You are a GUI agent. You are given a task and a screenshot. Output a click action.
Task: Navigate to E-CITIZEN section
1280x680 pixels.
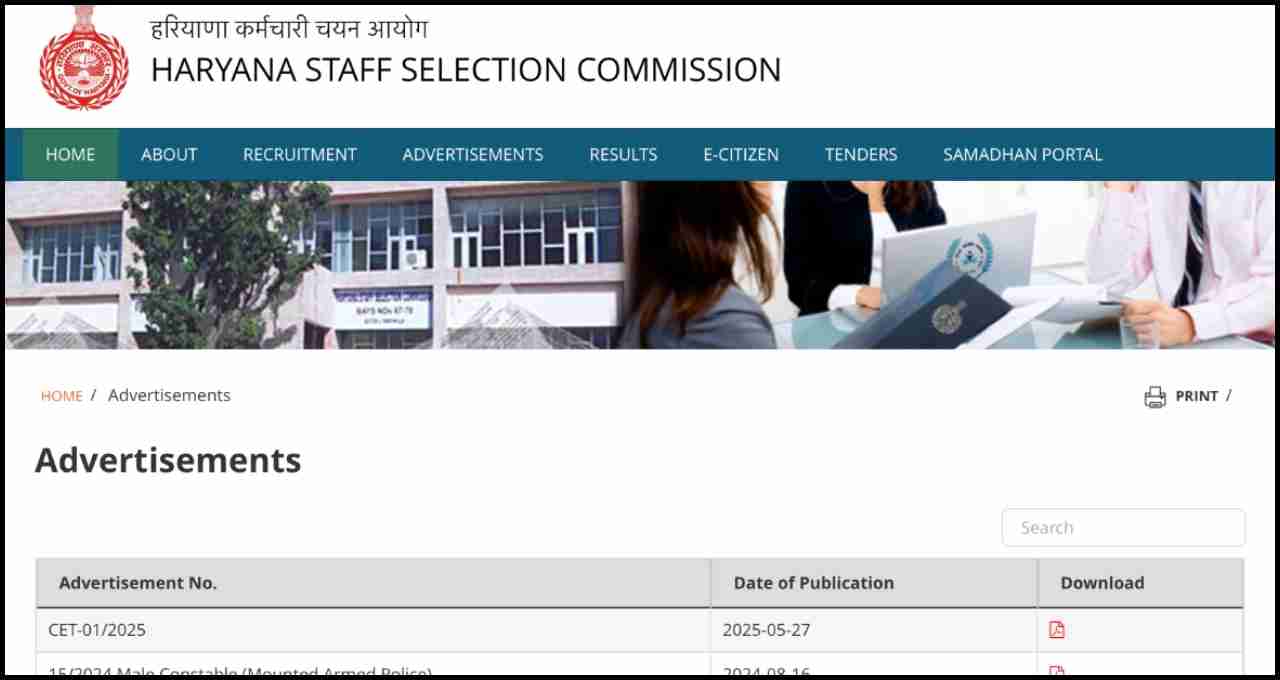point(741,154)
